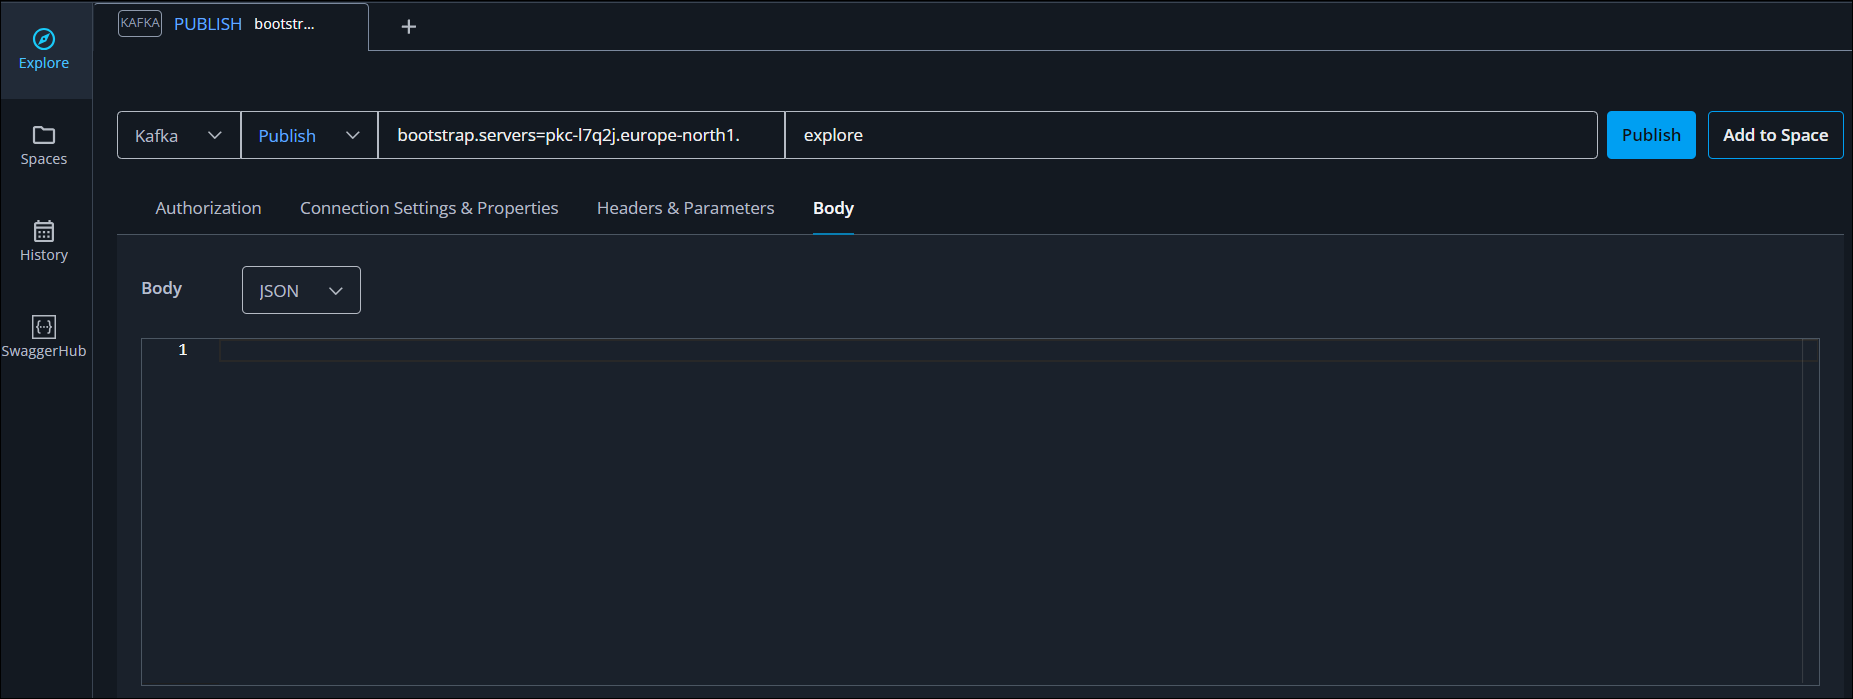Click the explore topic input field
Viewport: 1853px width, 699px height.
coord(1191,135)
